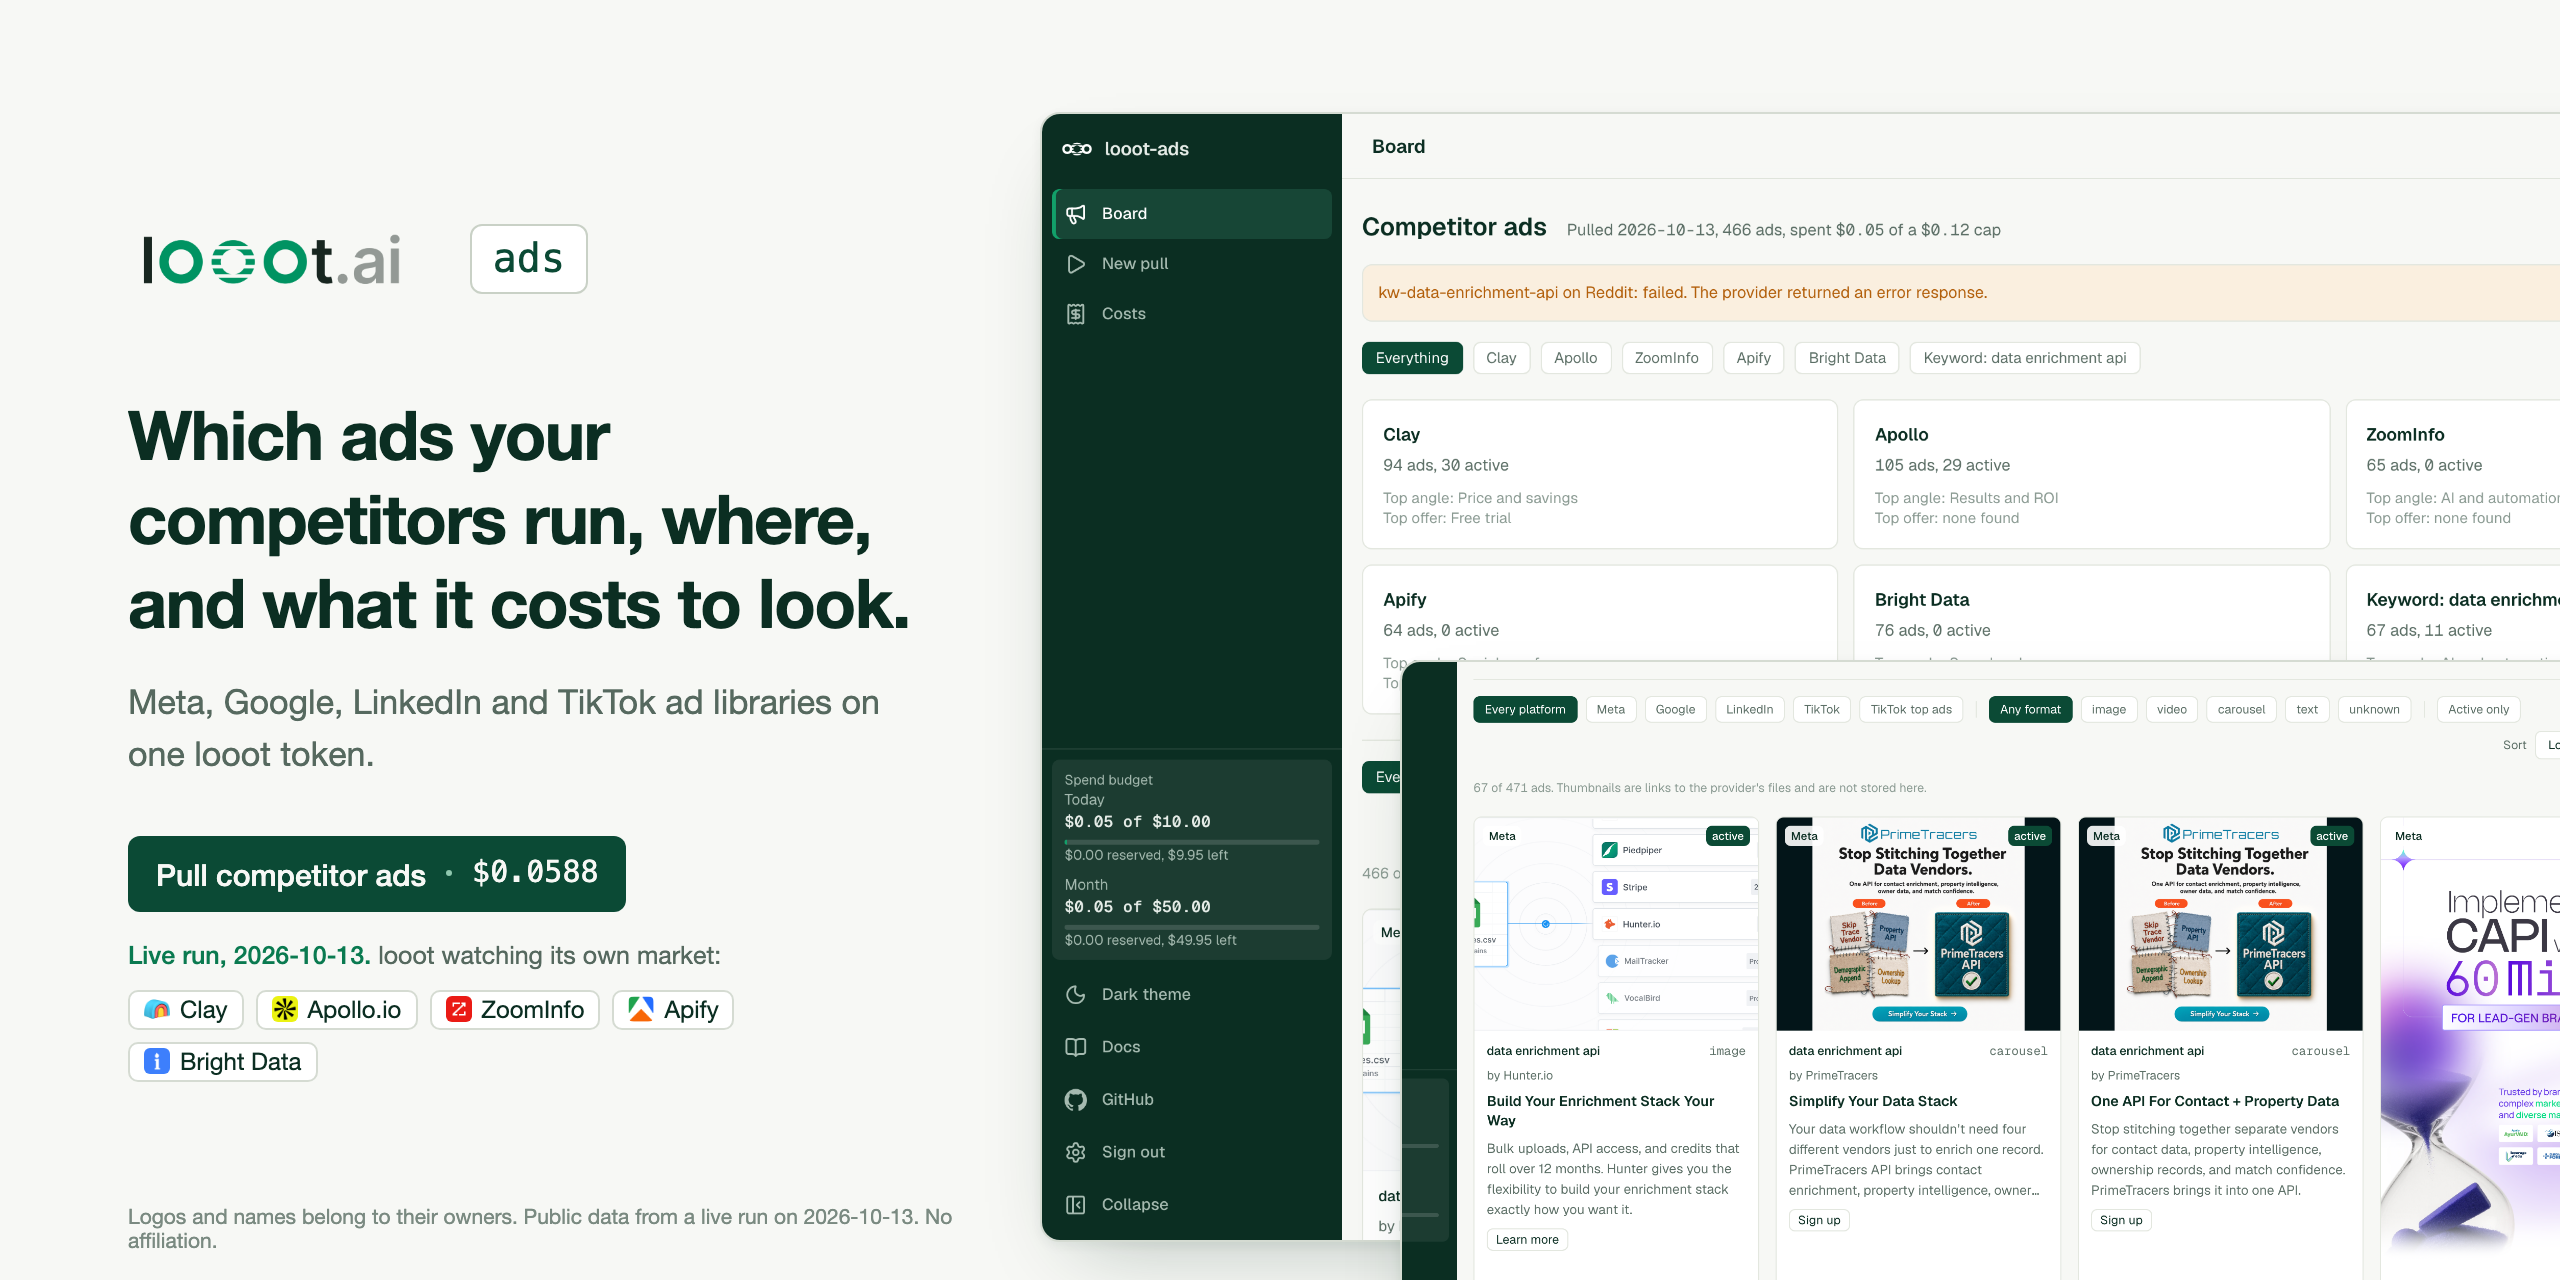Open the Sort dropdown
The height and width of the screenshot is (1280, 2560).
(x=2549, y=745)
